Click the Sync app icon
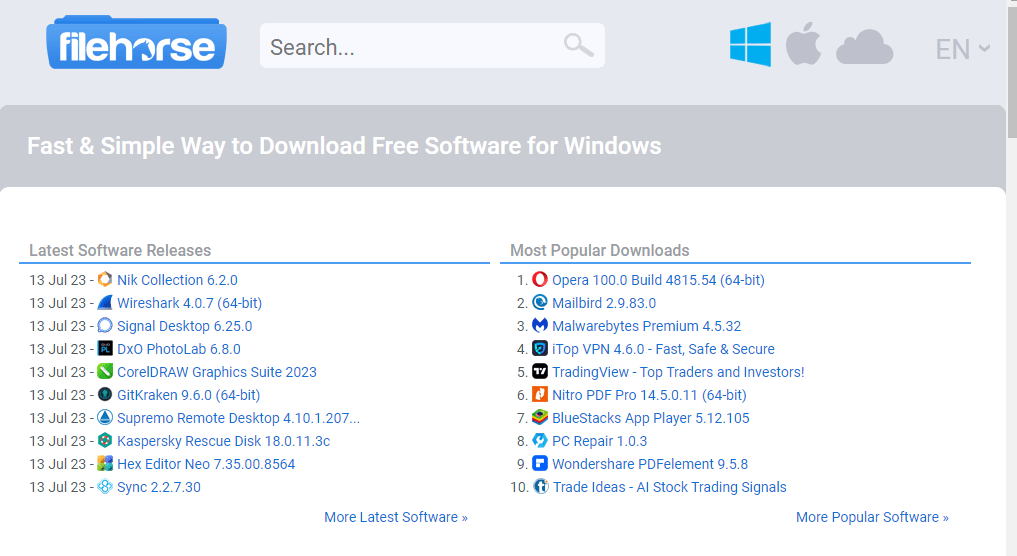The image size is (1017, 556). (x=105, y=487)
